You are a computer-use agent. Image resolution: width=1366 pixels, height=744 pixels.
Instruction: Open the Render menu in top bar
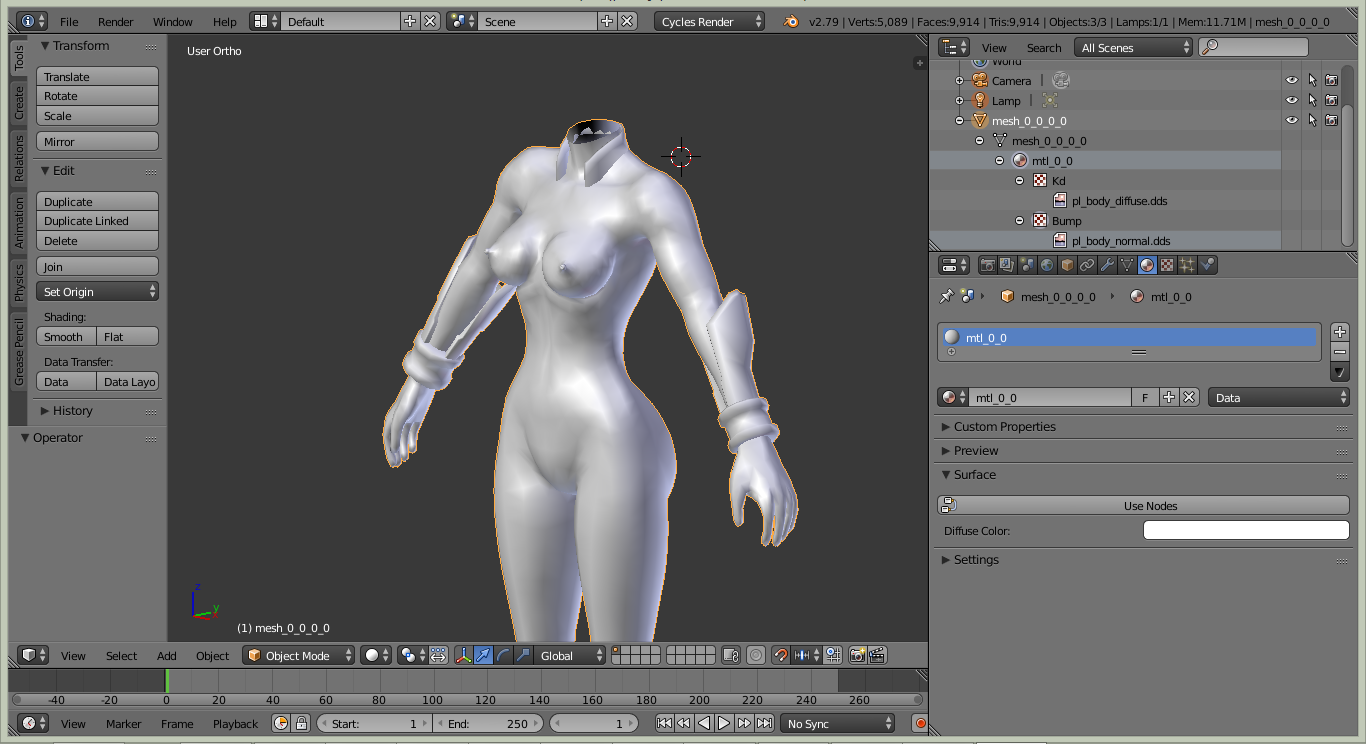(115, 21)
